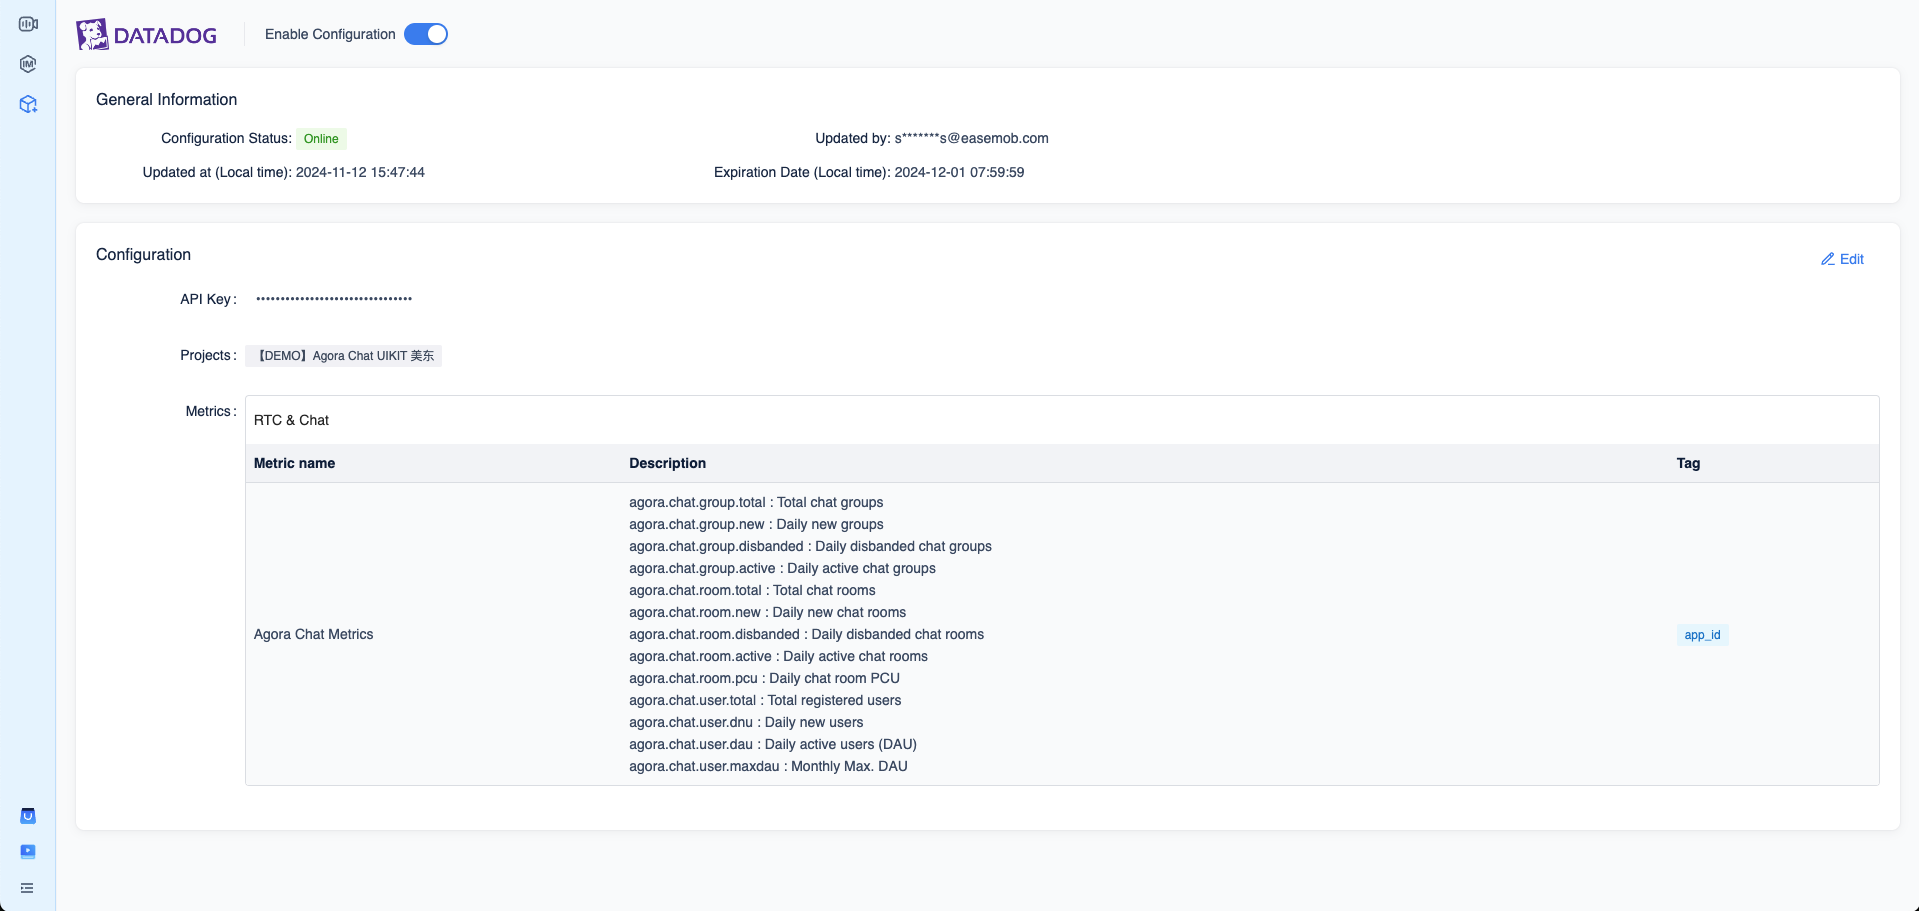Click the Metric name column header
The image size is (1919, 911).
294,463
